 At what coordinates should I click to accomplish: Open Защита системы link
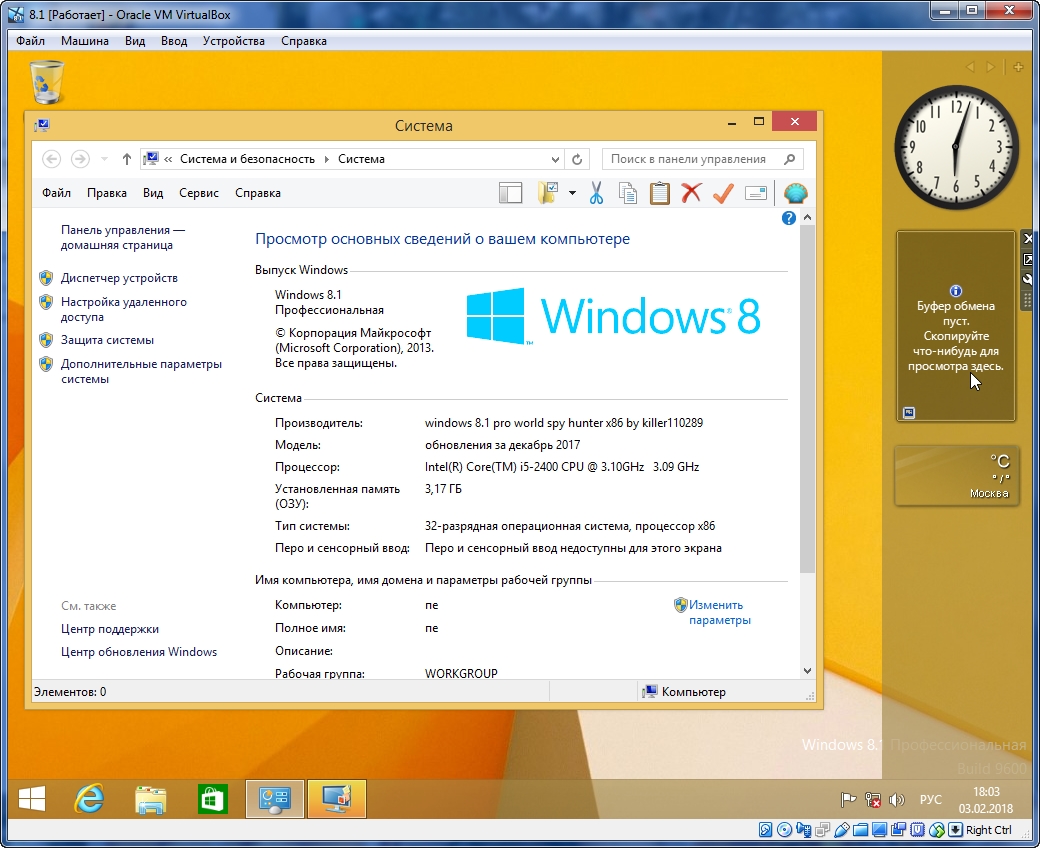pos(107,340)
